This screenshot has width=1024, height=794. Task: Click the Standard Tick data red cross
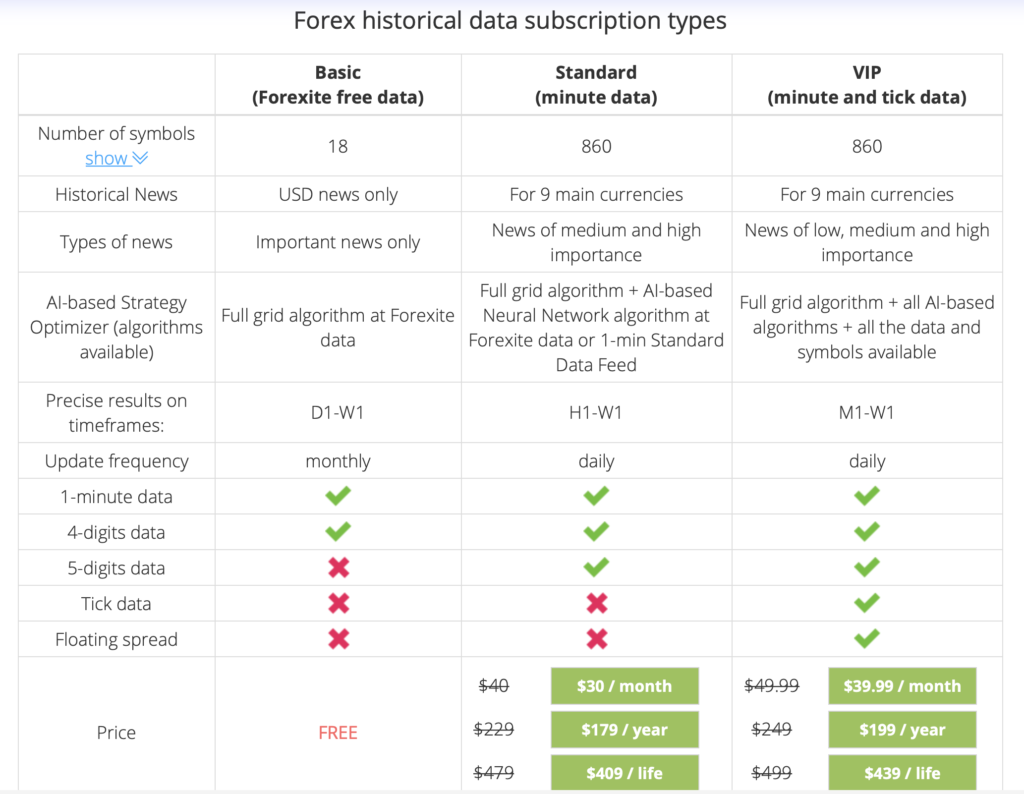[x=596, y=603]
